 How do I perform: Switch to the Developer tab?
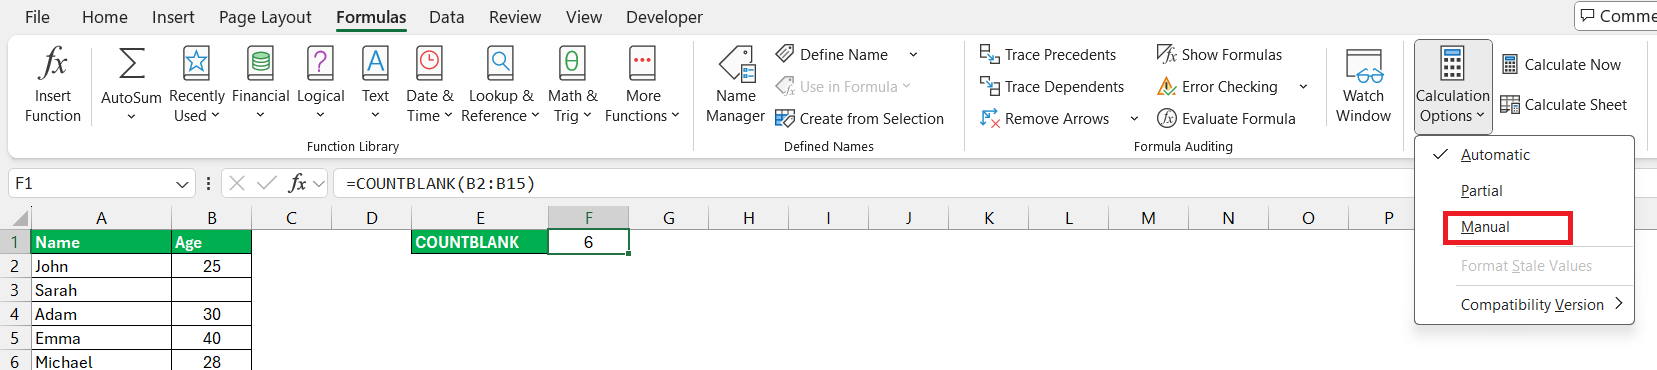click(664, 17)
